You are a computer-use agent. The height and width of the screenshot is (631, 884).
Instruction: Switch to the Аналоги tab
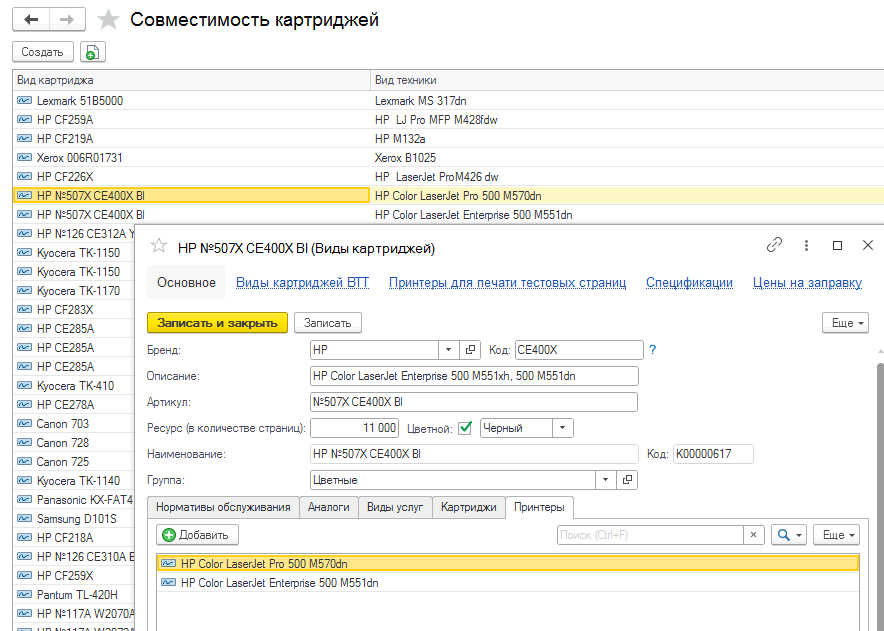(329, 507)
